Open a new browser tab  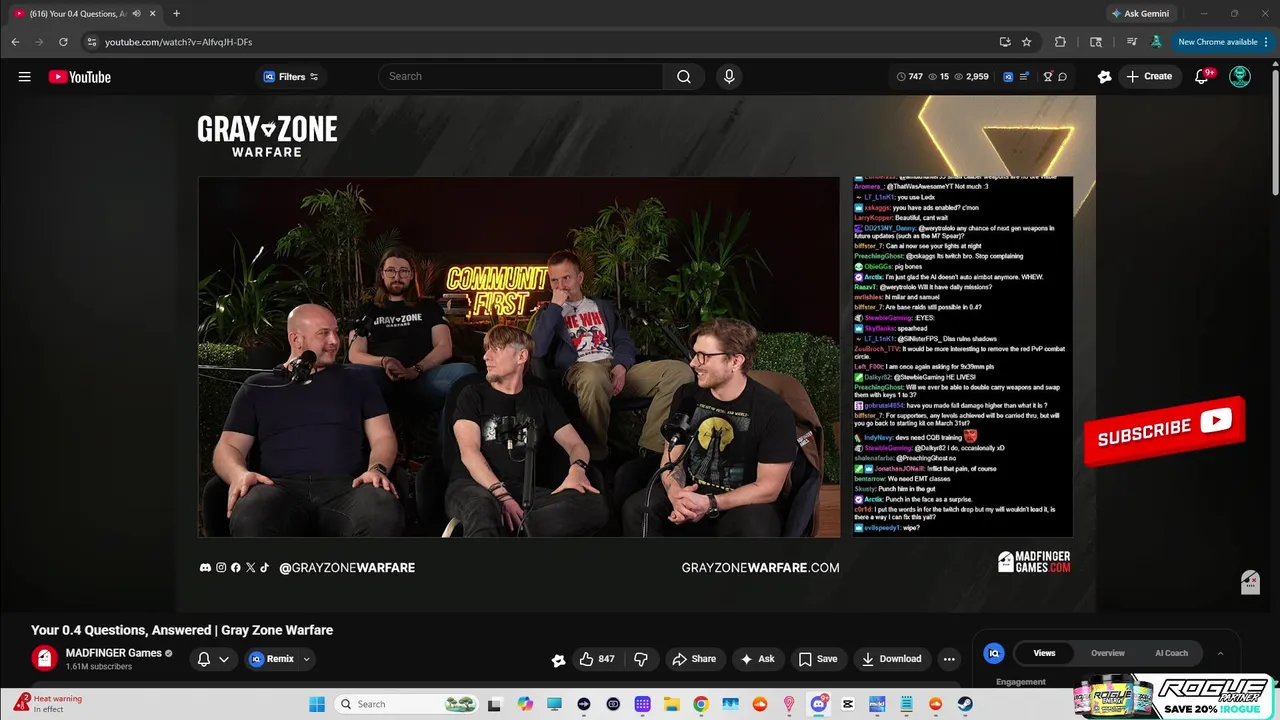coord(176,14)
